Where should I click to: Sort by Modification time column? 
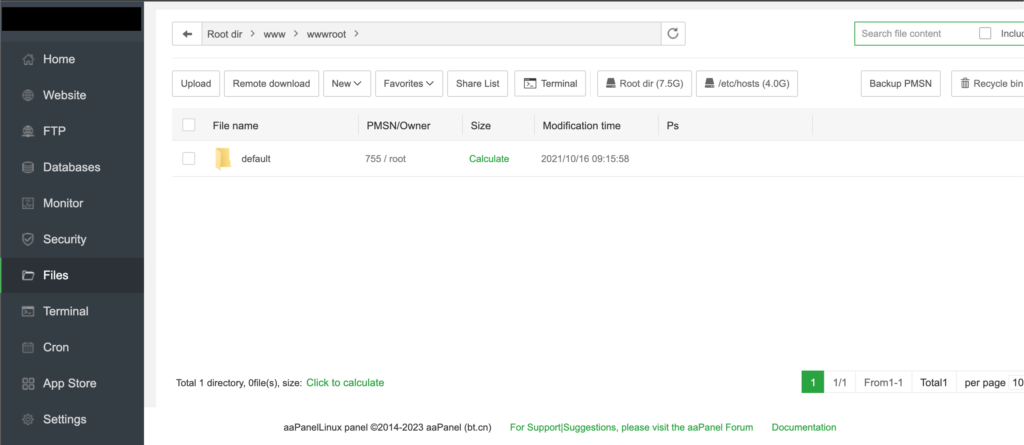(581, 125)
